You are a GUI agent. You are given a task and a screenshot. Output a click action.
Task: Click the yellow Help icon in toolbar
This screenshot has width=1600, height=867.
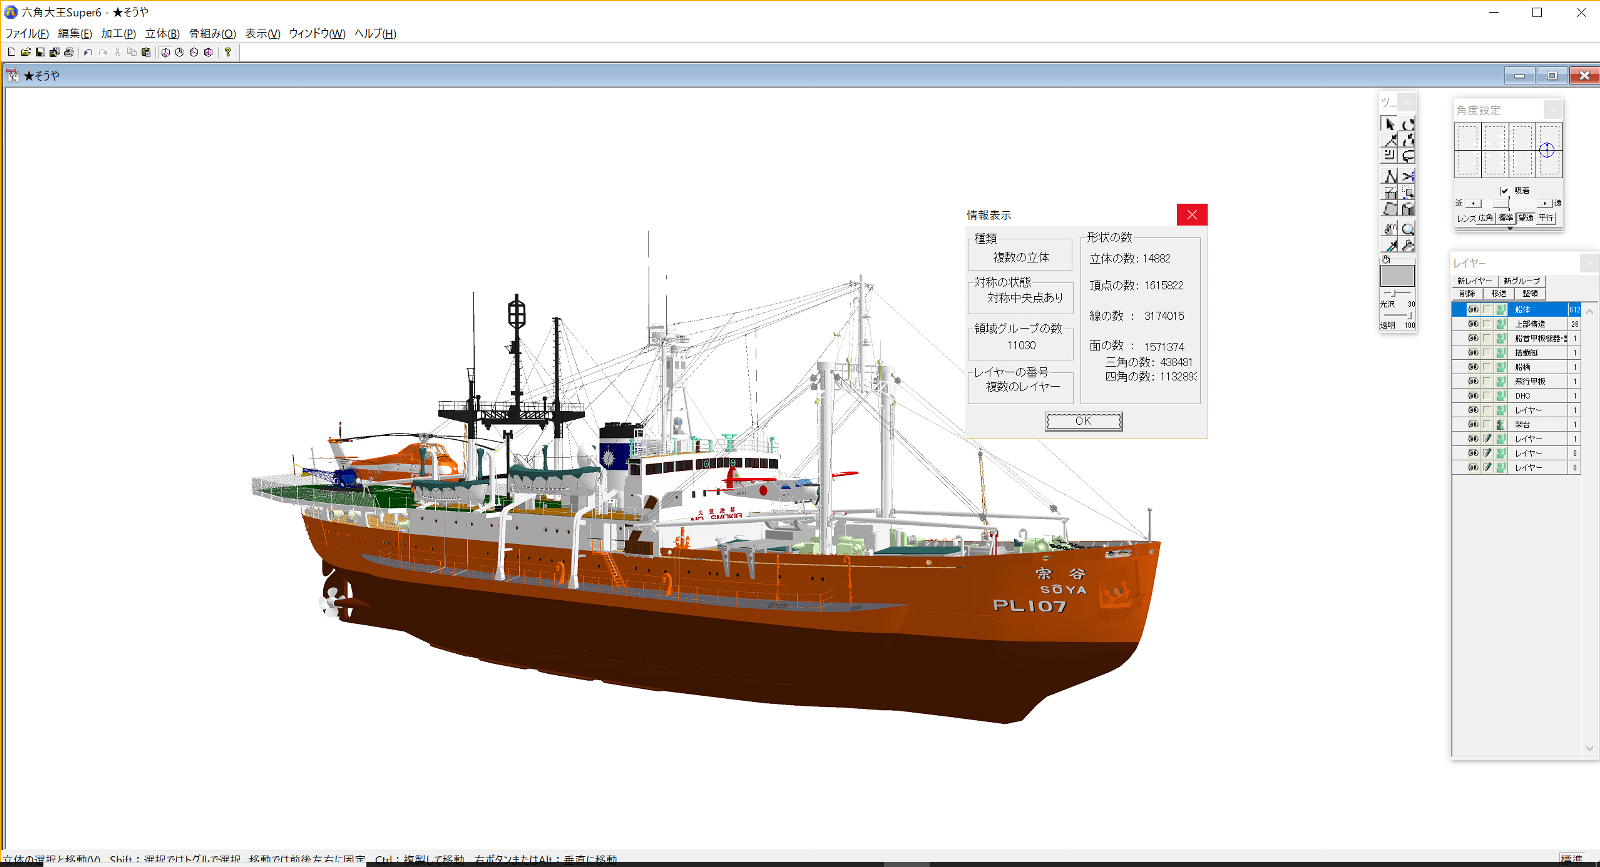(x=228, y=52)
